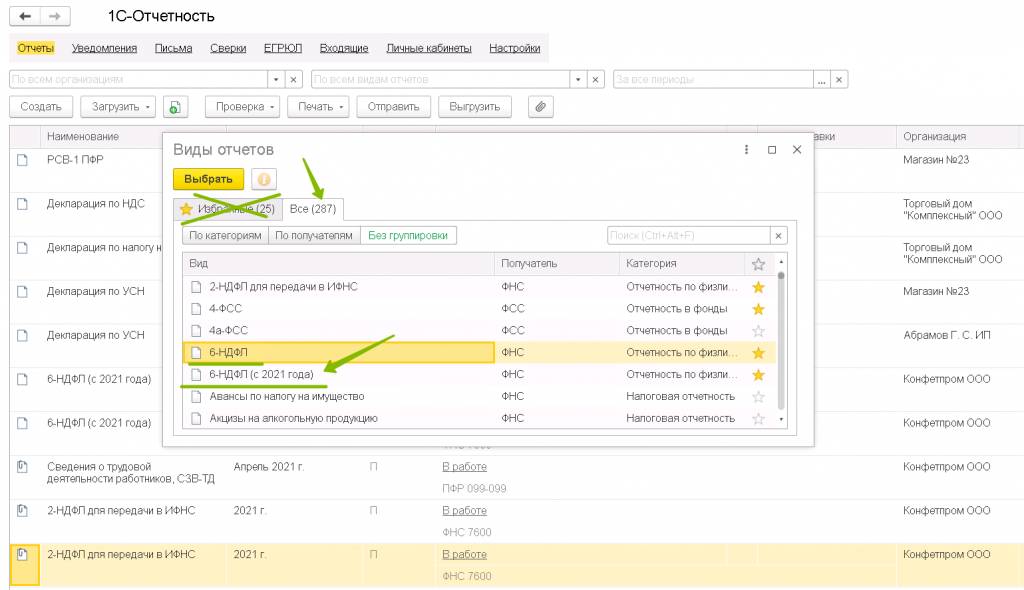Open the info icon next to Выбрать
The height and width of the screenshot is (590, 1024).
coord(264,179)
